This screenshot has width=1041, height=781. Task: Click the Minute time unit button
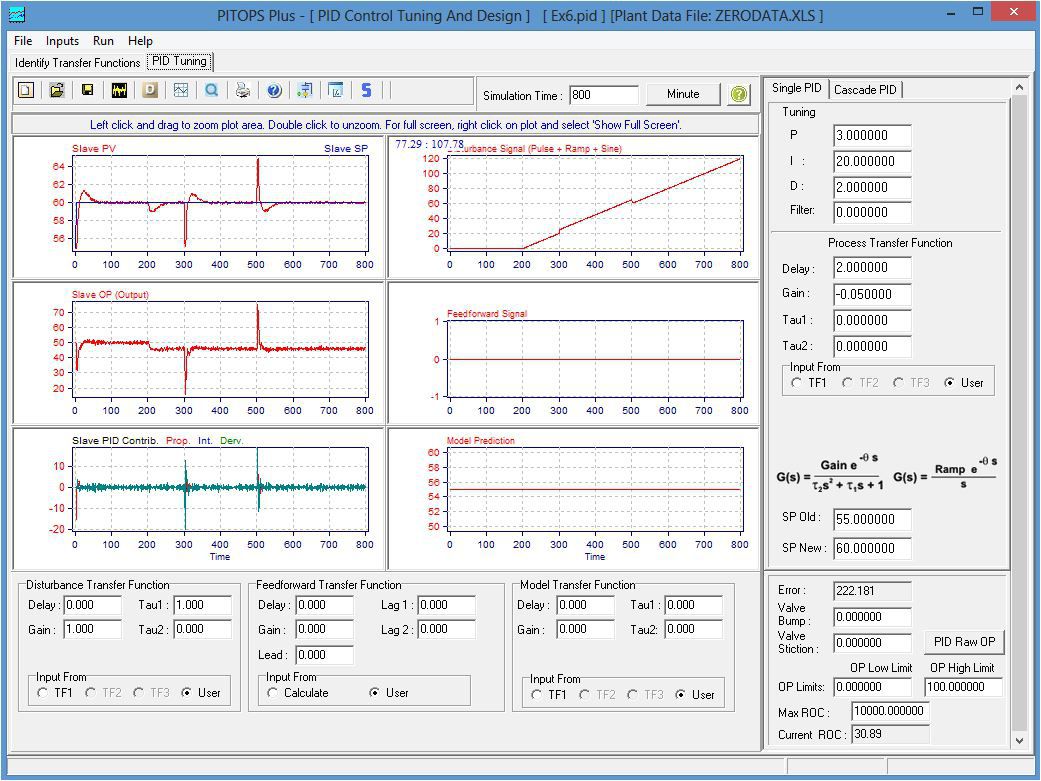coord(683,94)
